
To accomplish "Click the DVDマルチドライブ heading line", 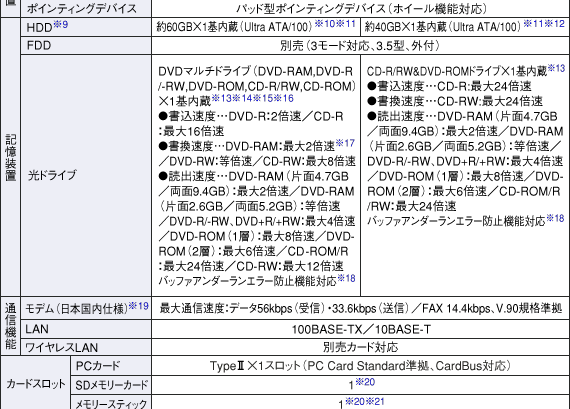I will point(256,71).
